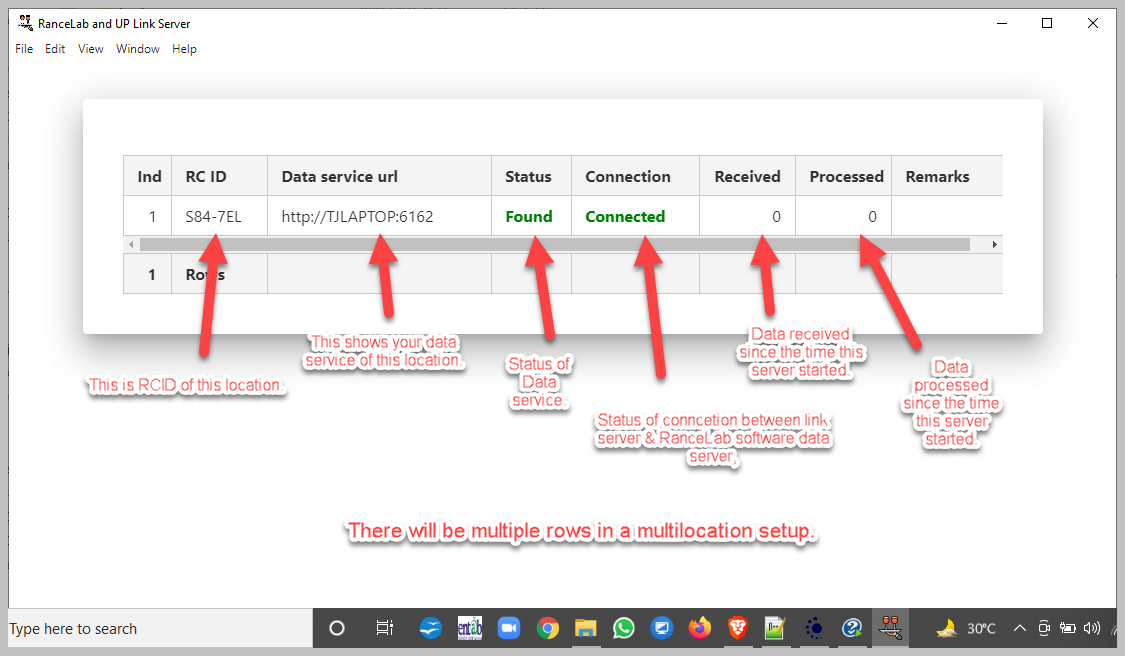
Task: Open File Explorer from the taskbar
Action: [x=585, y=629]
